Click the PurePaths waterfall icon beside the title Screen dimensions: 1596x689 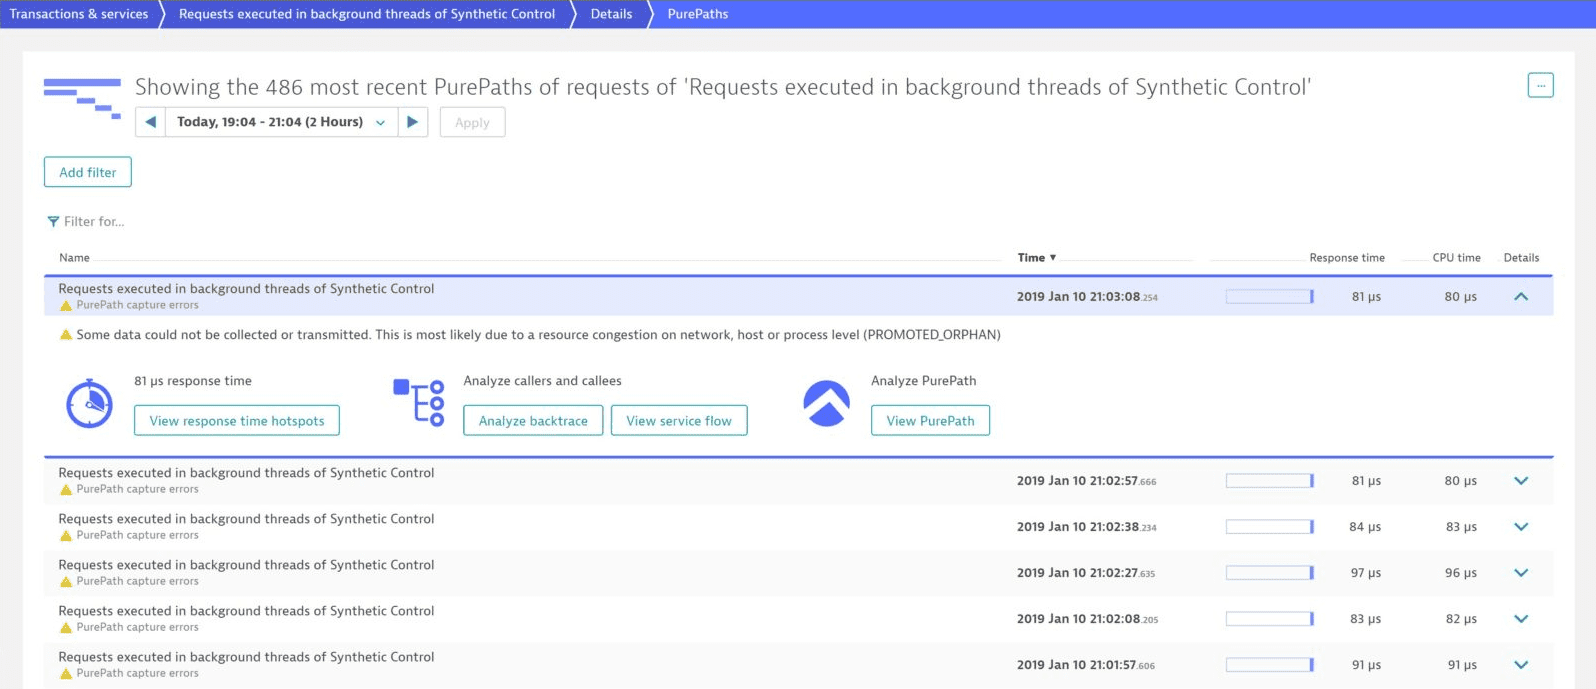82,98
